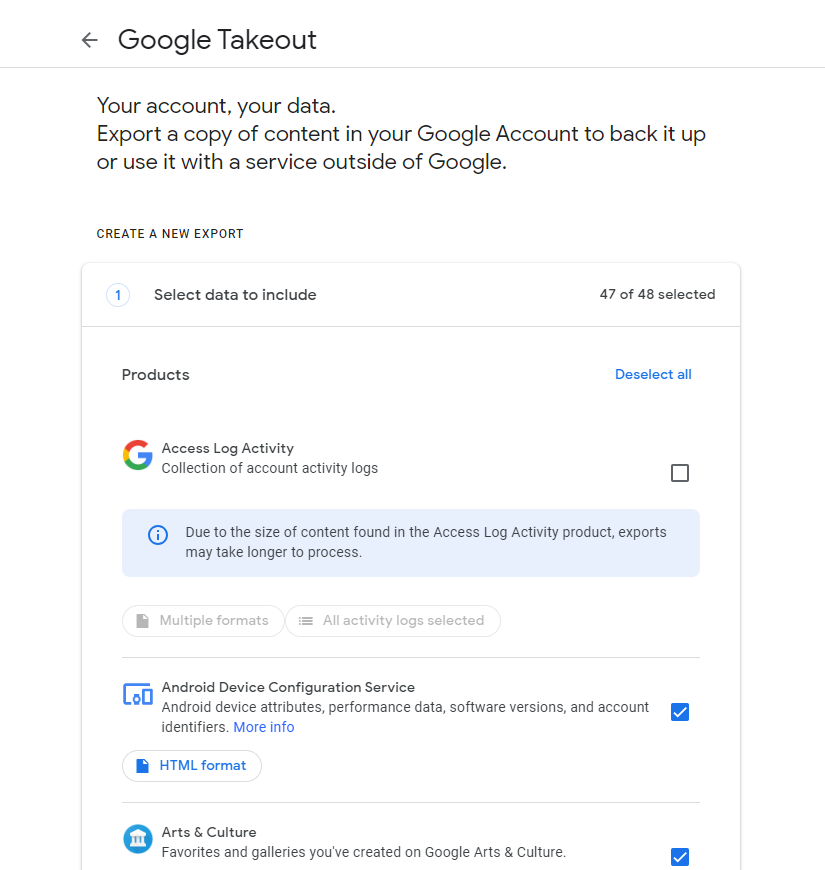Screen dimensions: 825x870
Task: Click the Google Takeout page title
Action: tap(217, 40)
